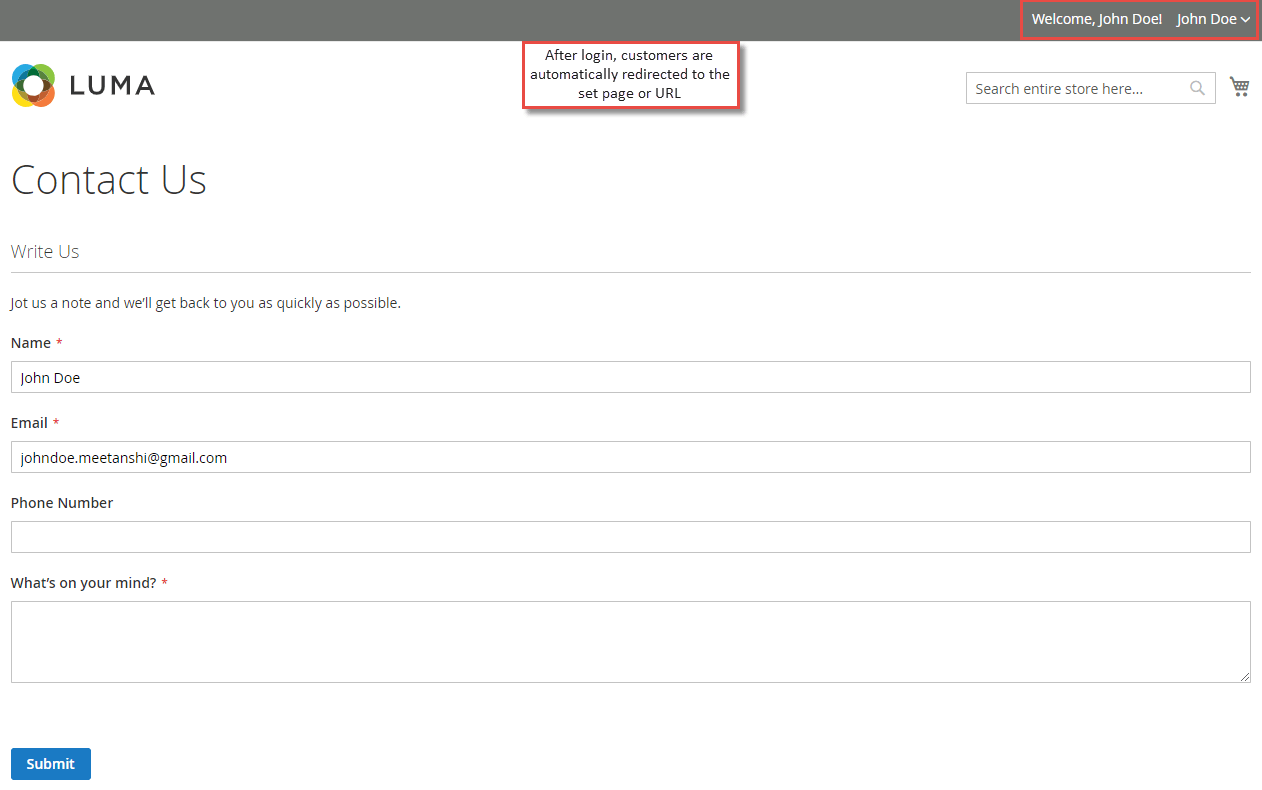Click the Jot us a note message
The height and width of the screenshot is (790, 1262).
[205, 302]
